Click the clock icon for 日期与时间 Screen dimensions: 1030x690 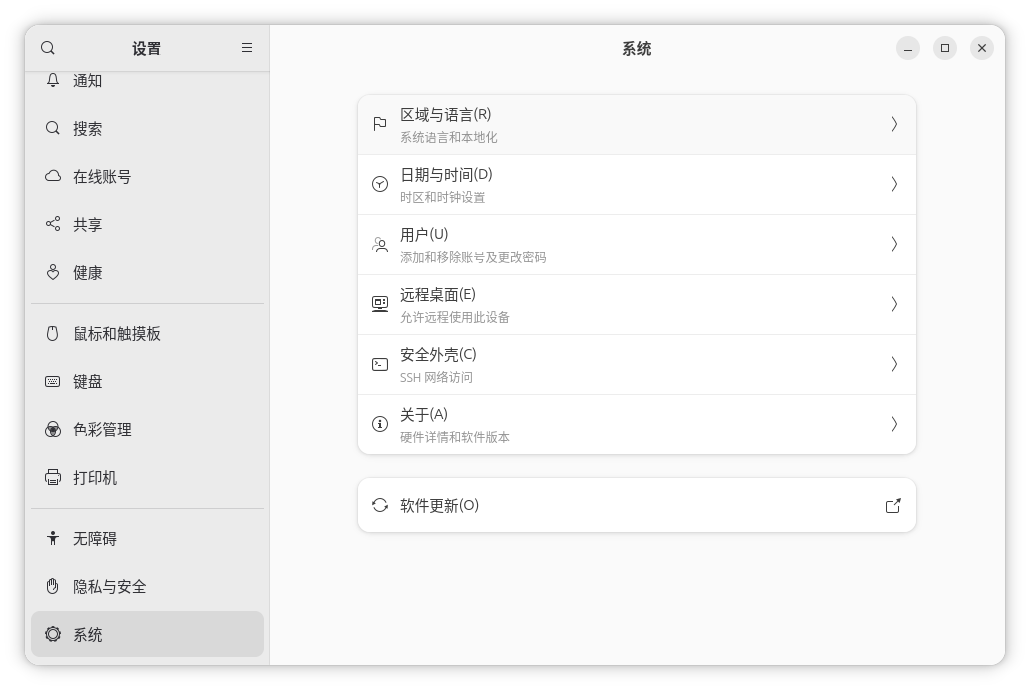(x=380, y=184)
